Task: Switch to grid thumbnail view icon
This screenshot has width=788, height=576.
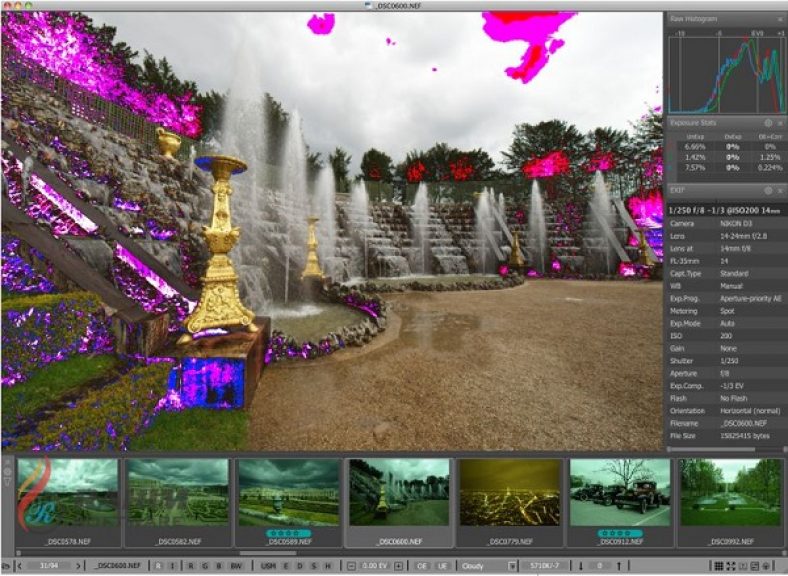Action: pos(719,566)
